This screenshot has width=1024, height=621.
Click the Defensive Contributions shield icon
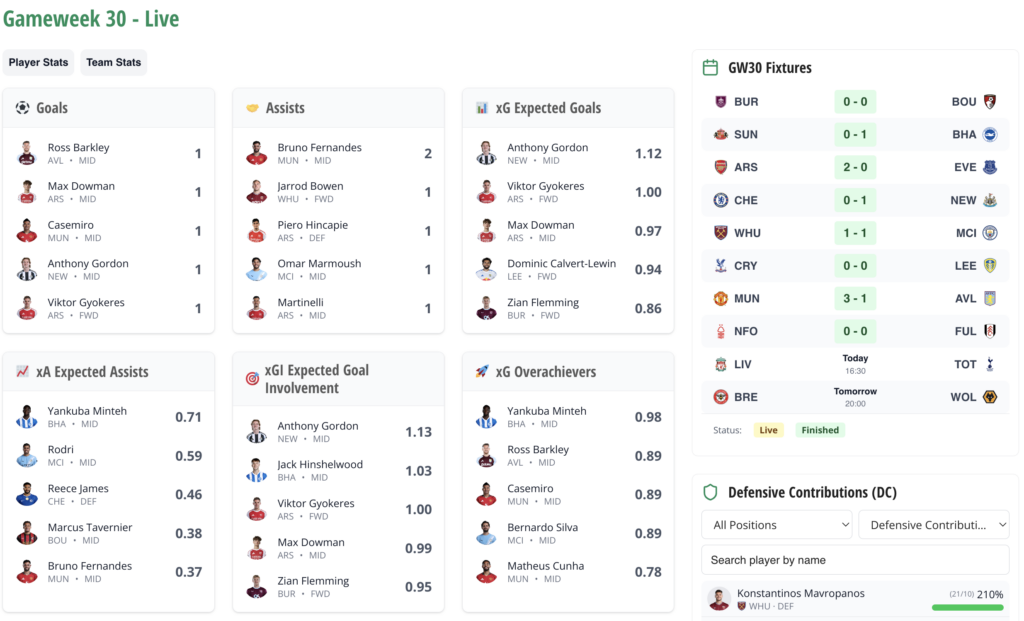[711, 492]
